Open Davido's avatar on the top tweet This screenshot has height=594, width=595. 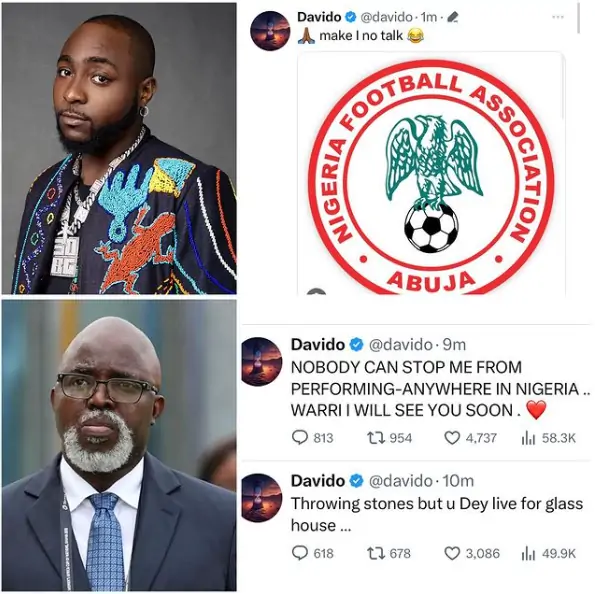point(270,31)
